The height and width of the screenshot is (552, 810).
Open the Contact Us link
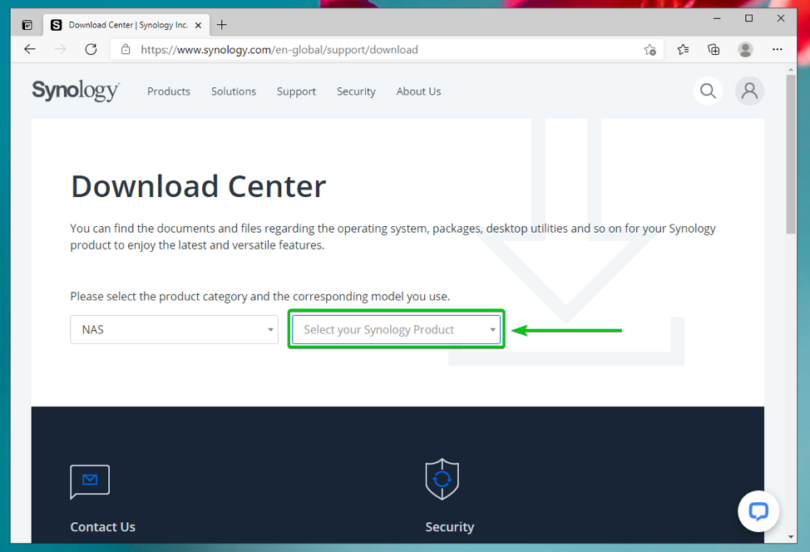click(103, 527)
